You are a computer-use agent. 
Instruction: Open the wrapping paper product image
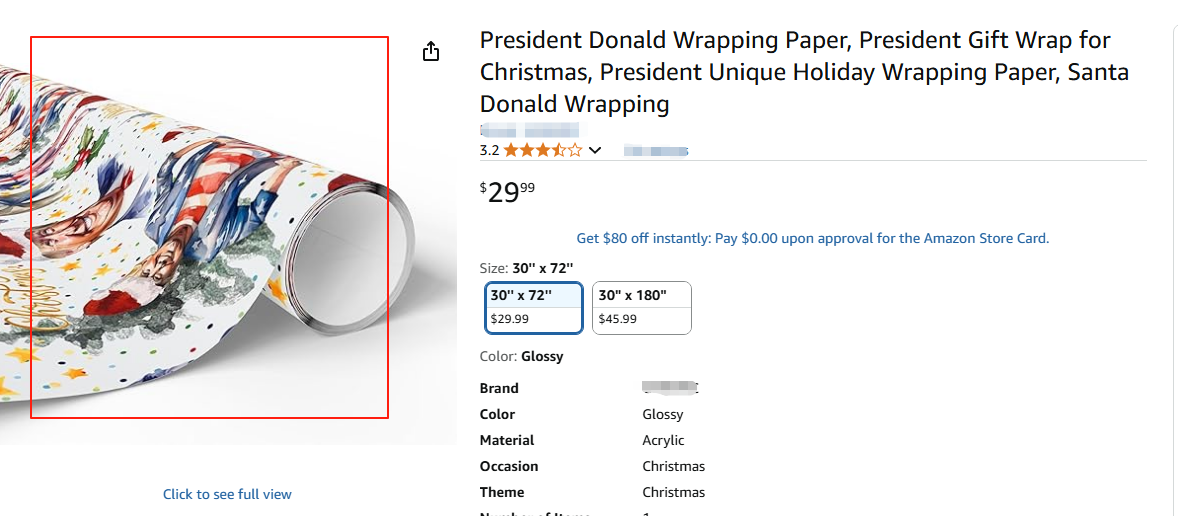pos(209,228)
